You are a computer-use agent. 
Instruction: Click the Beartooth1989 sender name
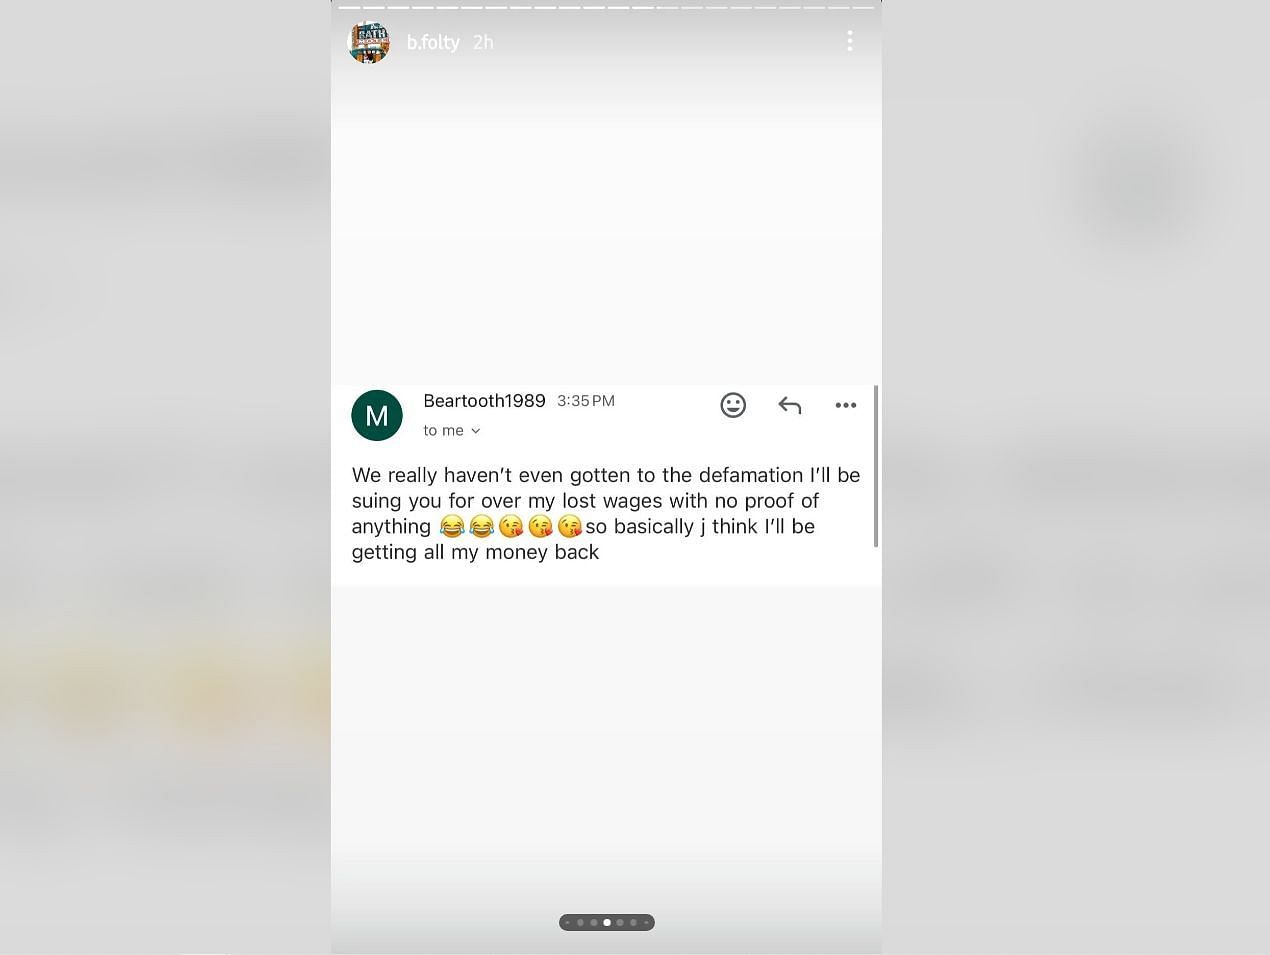click(484, 400)
